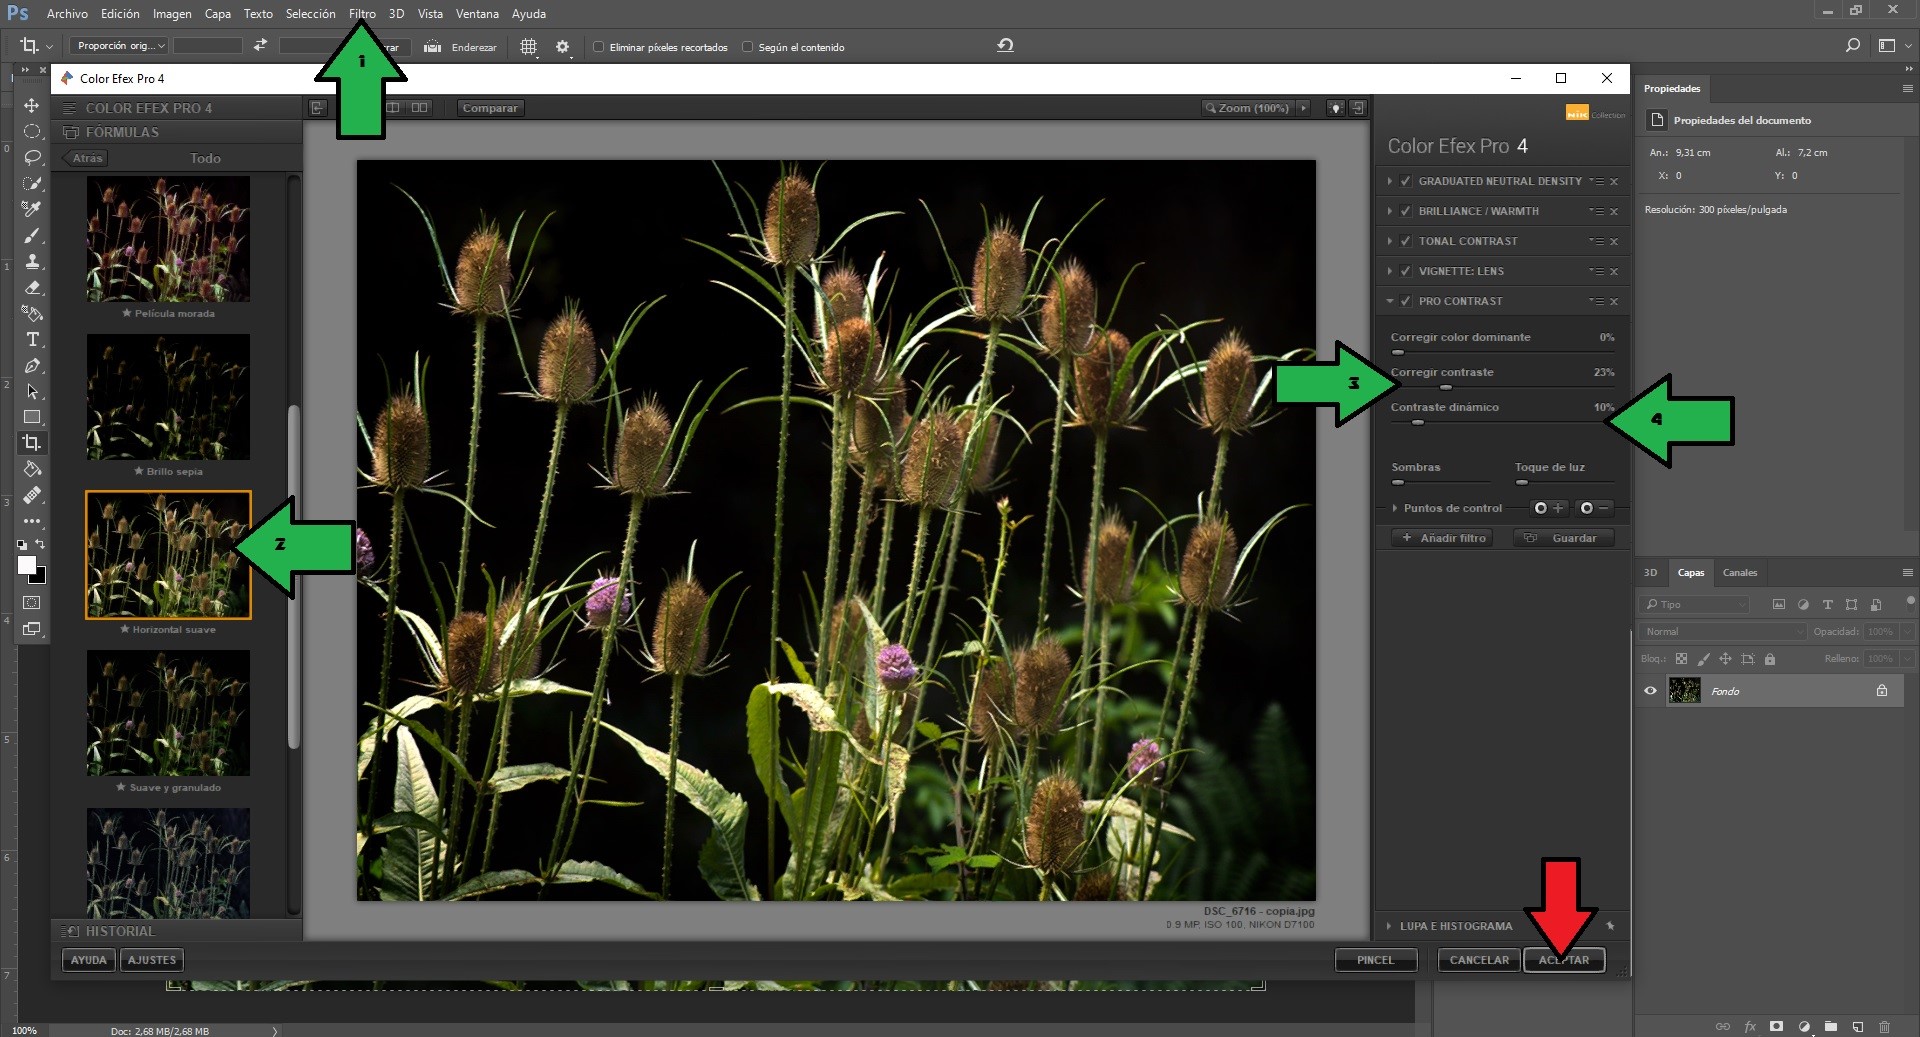Viewport: 1920px width, 1037px height.
Task: Select the Clone Stamp tool
Action: pos(32,262)
